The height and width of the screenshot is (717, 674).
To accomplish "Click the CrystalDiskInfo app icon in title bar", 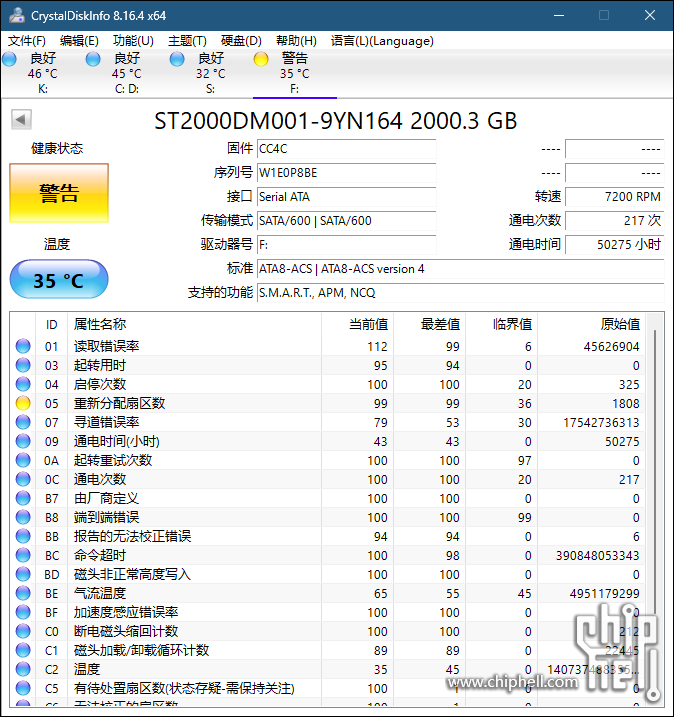I will 17,15.
